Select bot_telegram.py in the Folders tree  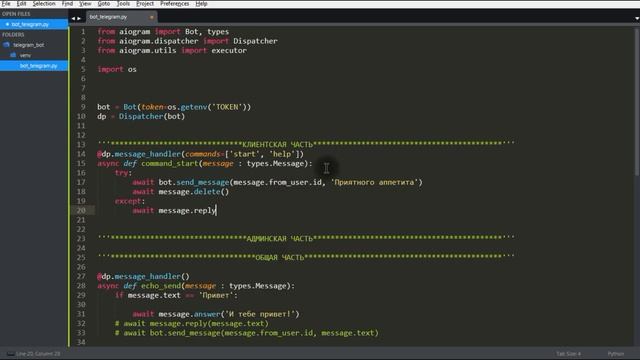(x=34, y=66)
